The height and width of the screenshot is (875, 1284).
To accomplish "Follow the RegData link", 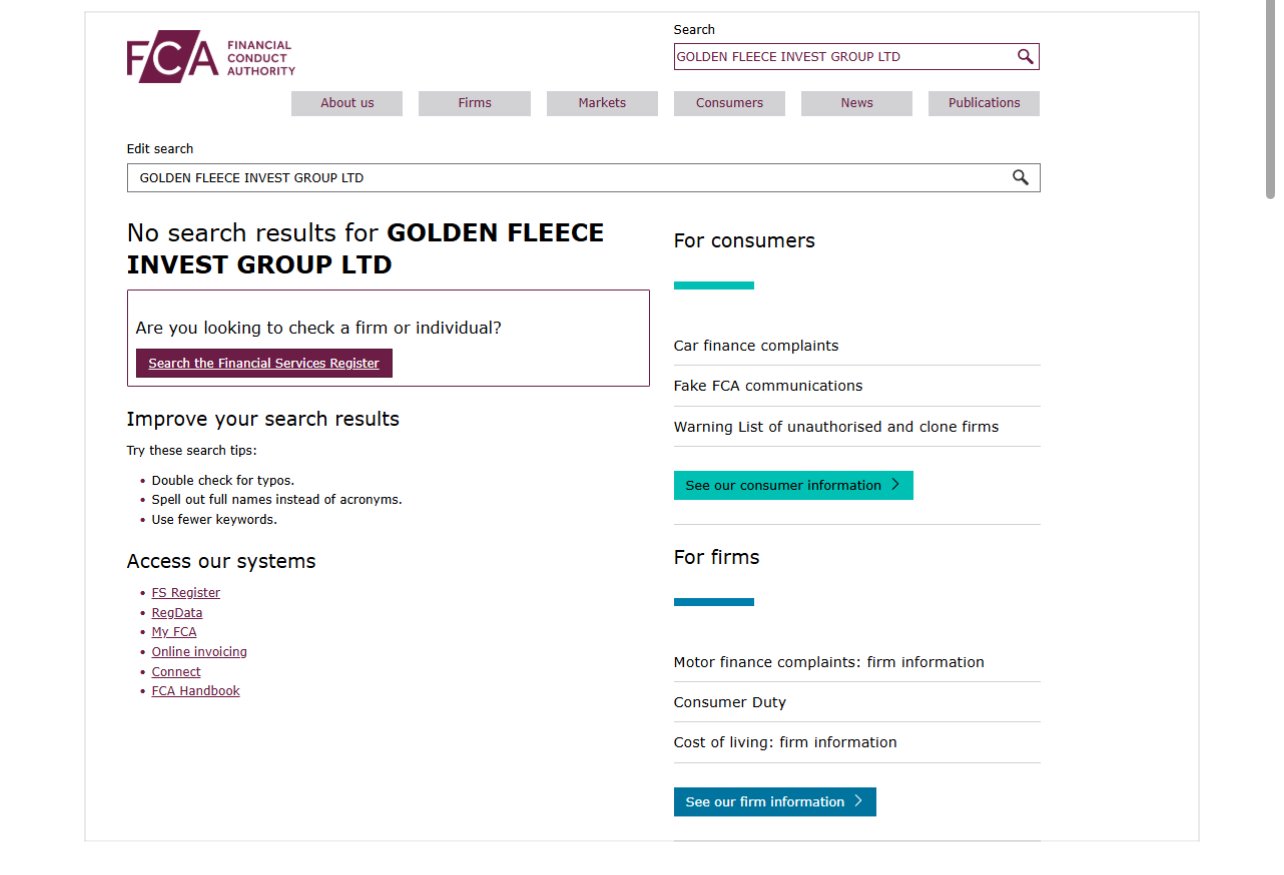I will (177, 613).
